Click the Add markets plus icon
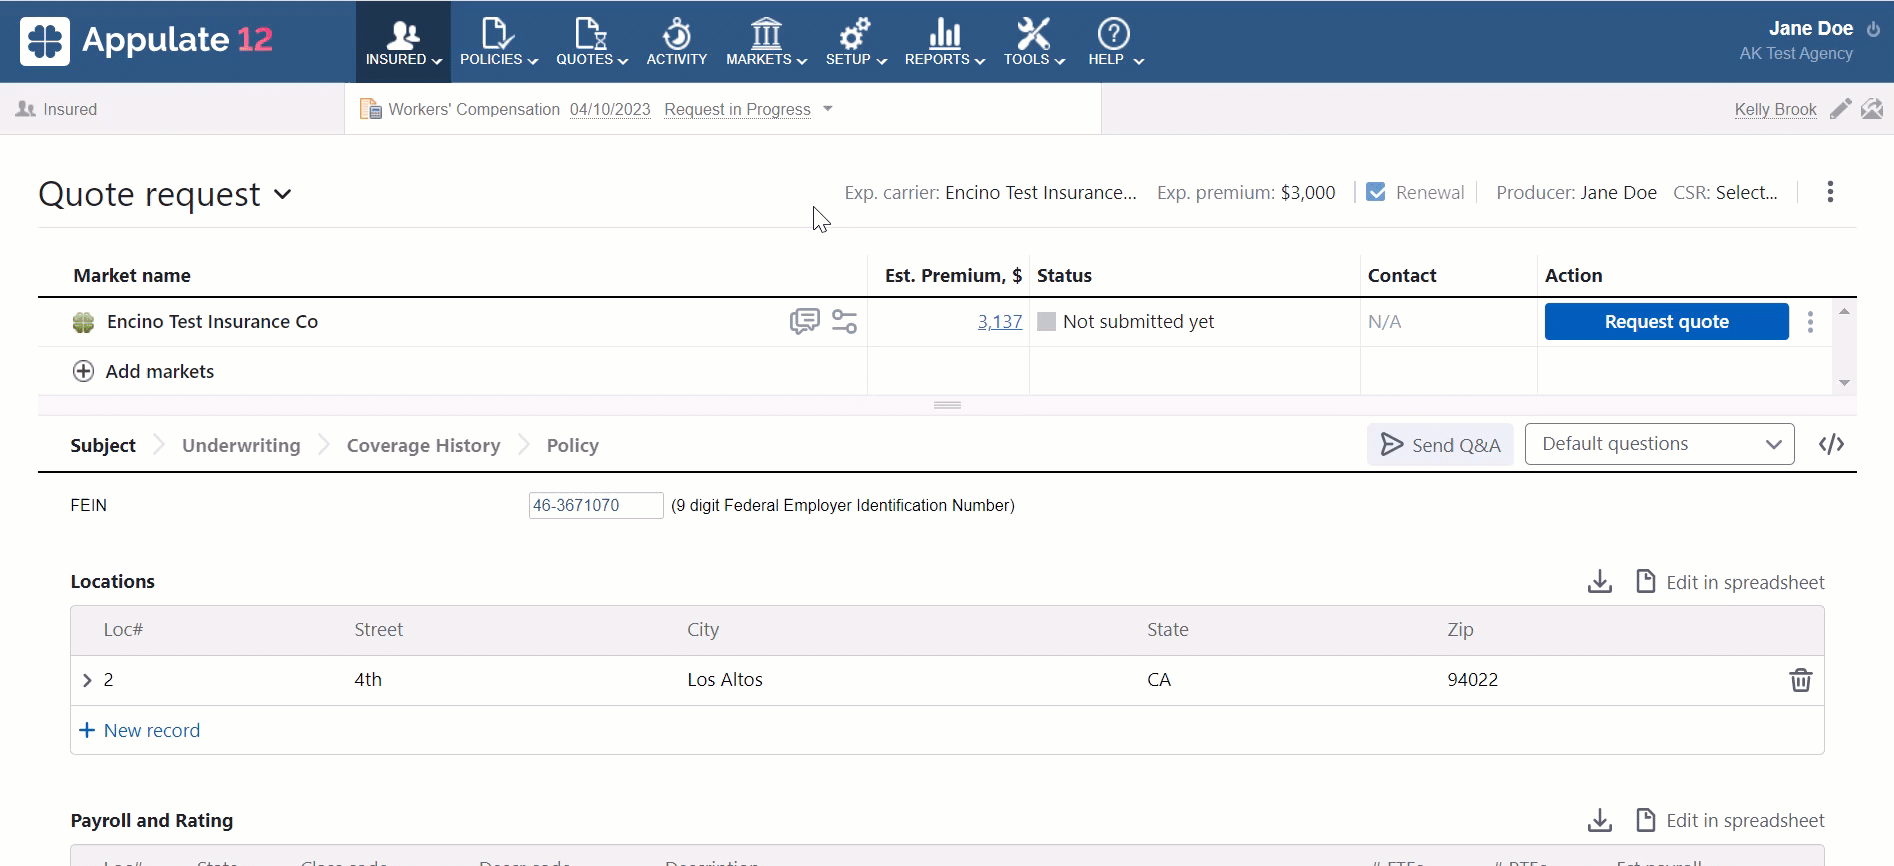This screenshot has height=866, width=1894. click(x=84, y=372)
